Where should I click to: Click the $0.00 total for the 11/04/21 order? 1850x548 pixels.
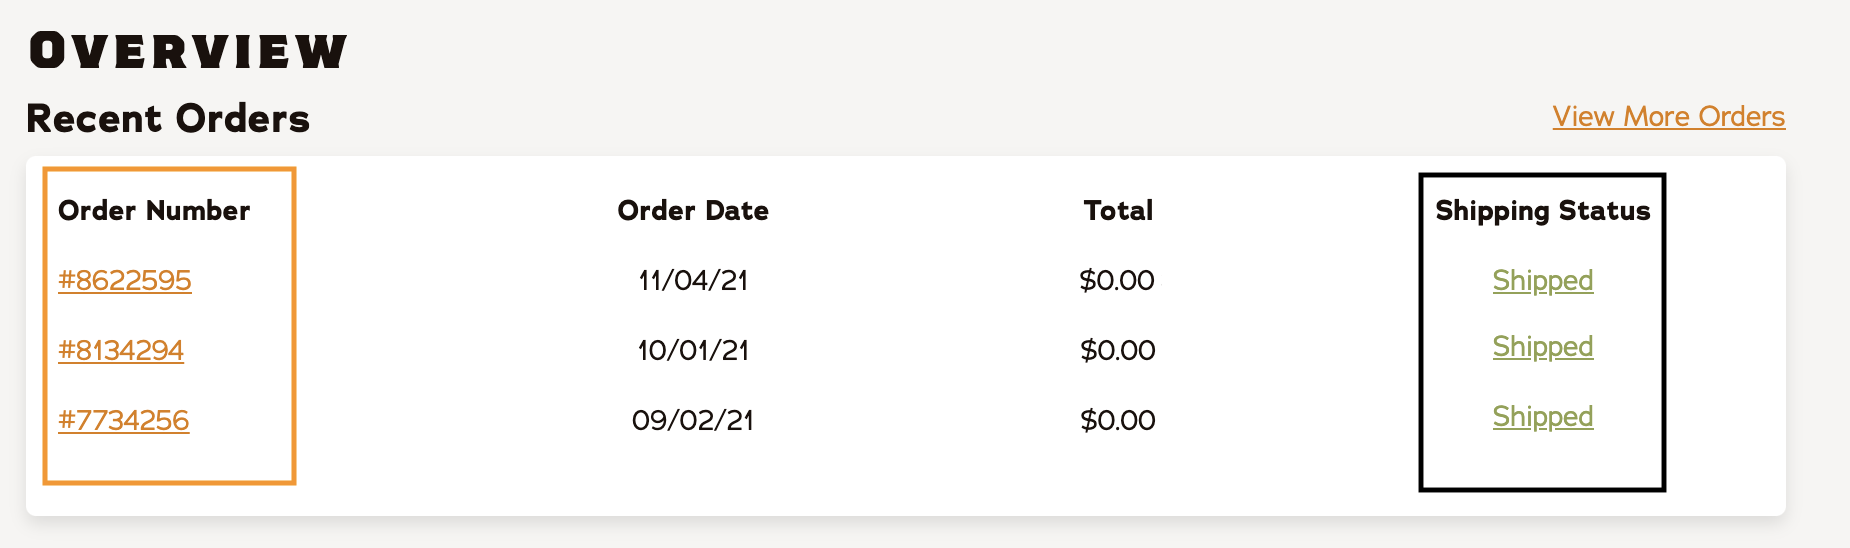click(1117, 280)
